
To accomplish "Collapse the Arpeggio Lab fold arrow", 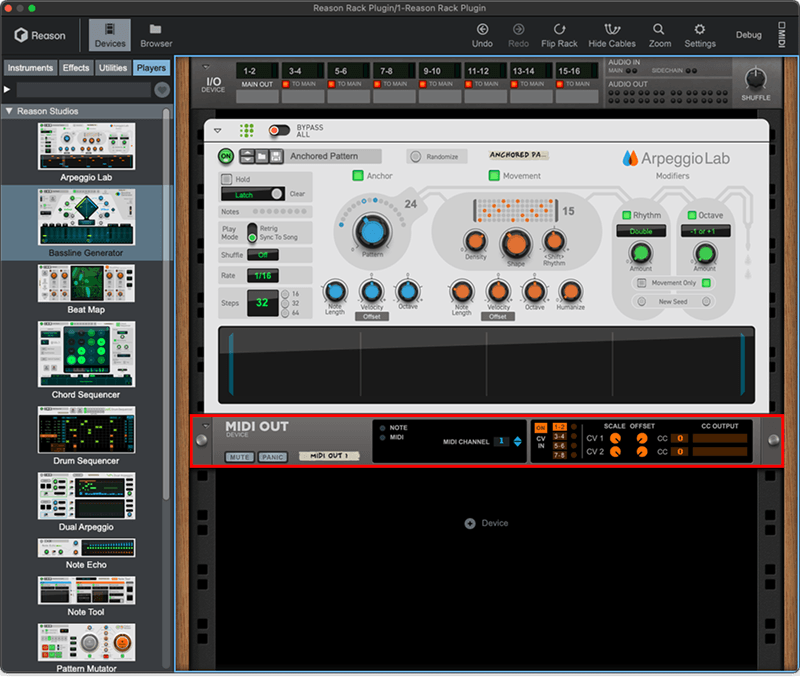I will 217,131.
